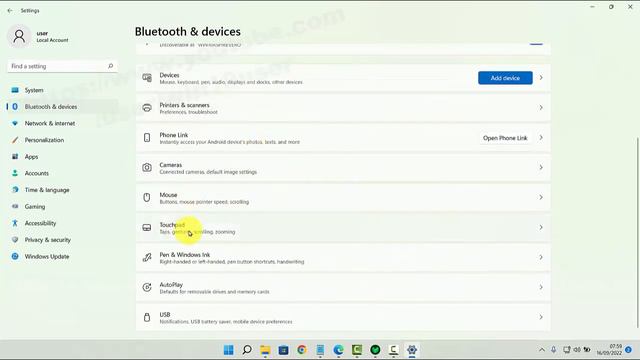The height and width of the screenshot is (360, 640).
Task: Click the Open Phone Link button
Action: point(505,138)
